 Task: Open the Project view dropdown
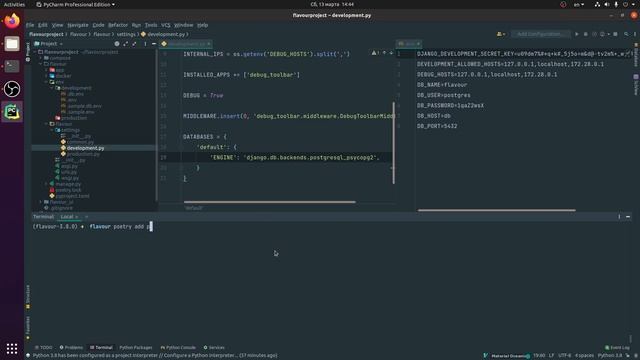(49, 44)
